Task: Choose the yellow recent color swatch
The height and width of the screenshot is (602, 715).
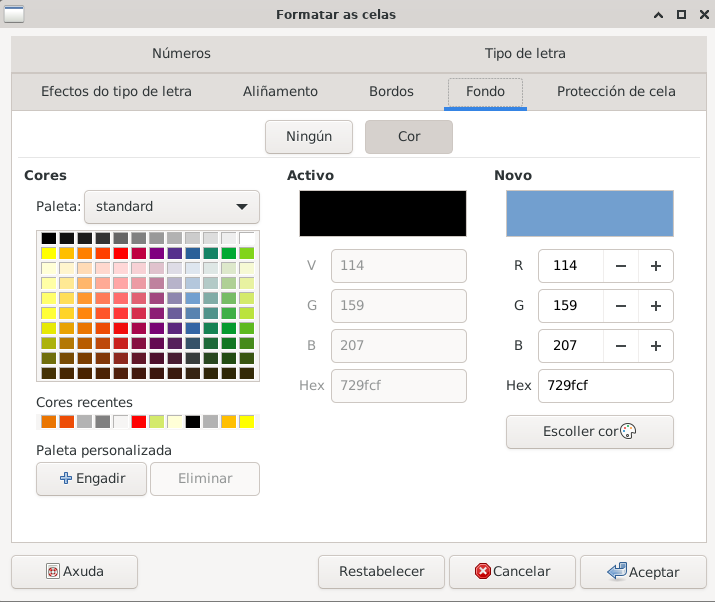Action: pos(247,422)
